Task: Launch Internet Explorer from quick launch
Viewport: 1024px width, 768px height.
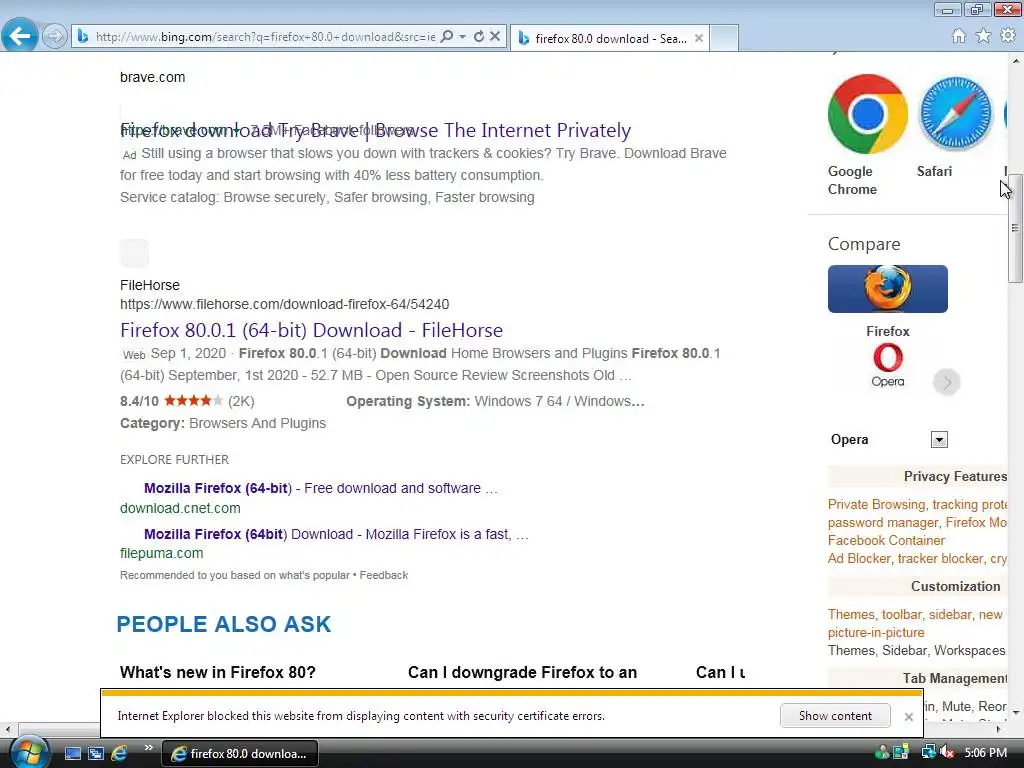Action: [x=119, y=753]
